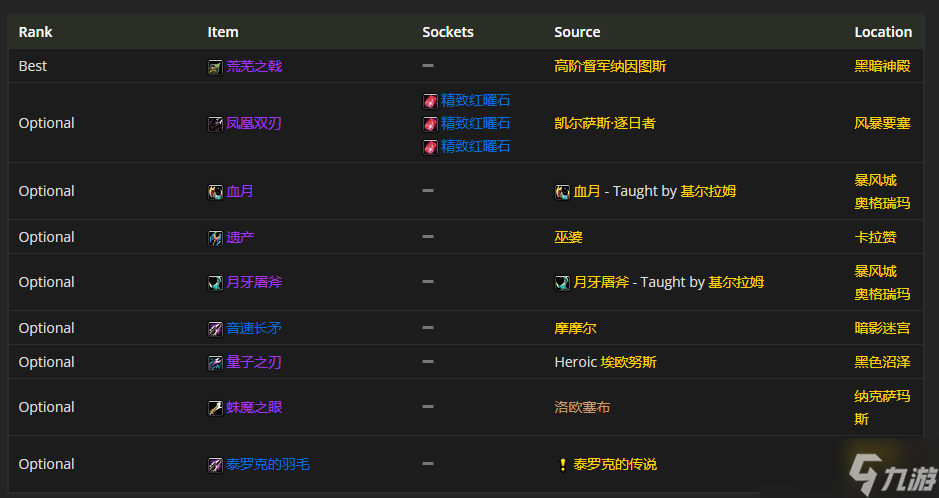
Task: Click the third 精致红曜石 gem icon
Action: (430, 147)
